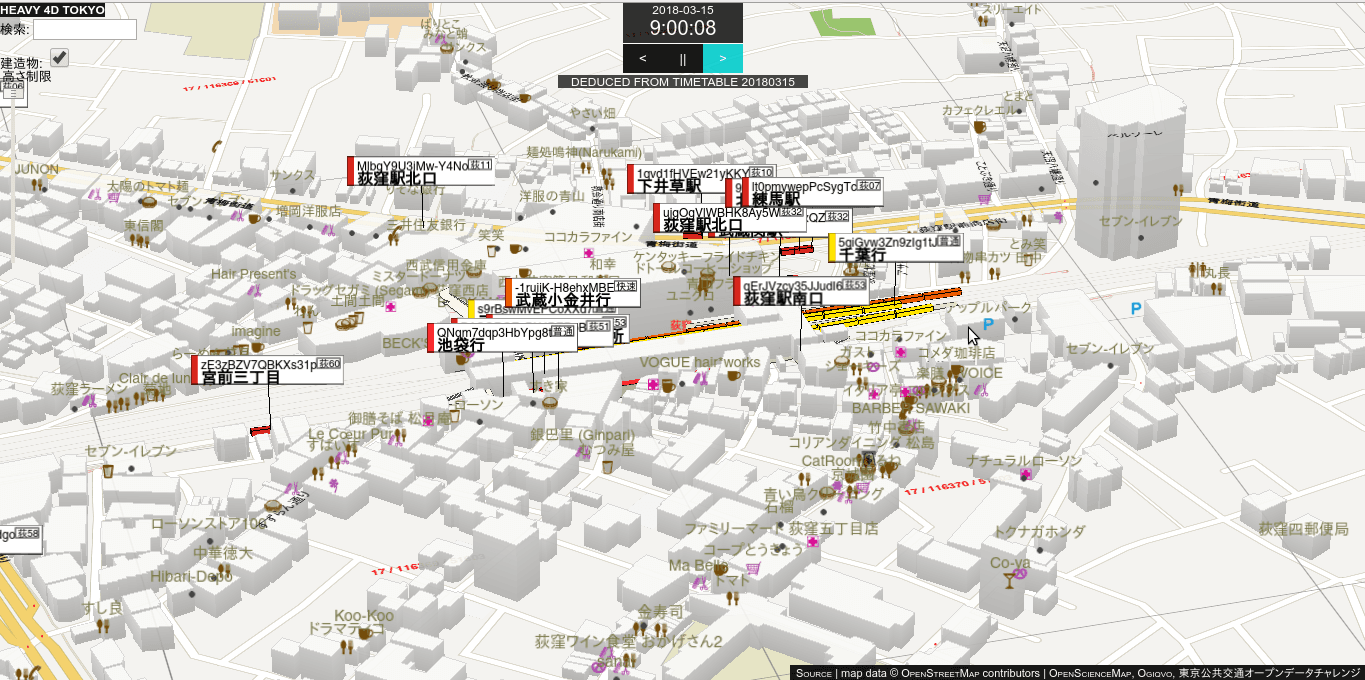Step time backward with the < button
Viewport: 1365px width, 680px height.
click(643, 58)
